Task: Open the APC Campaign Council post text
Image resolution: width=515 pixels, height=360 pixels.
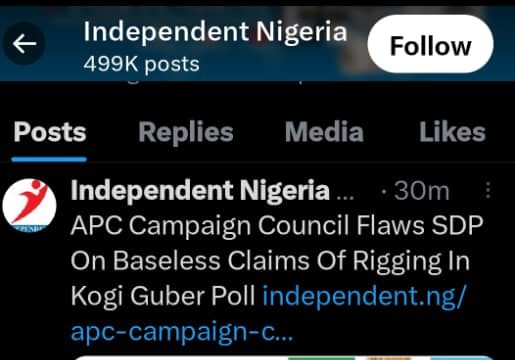Action: pyautogui.click(x=277, y=260)
